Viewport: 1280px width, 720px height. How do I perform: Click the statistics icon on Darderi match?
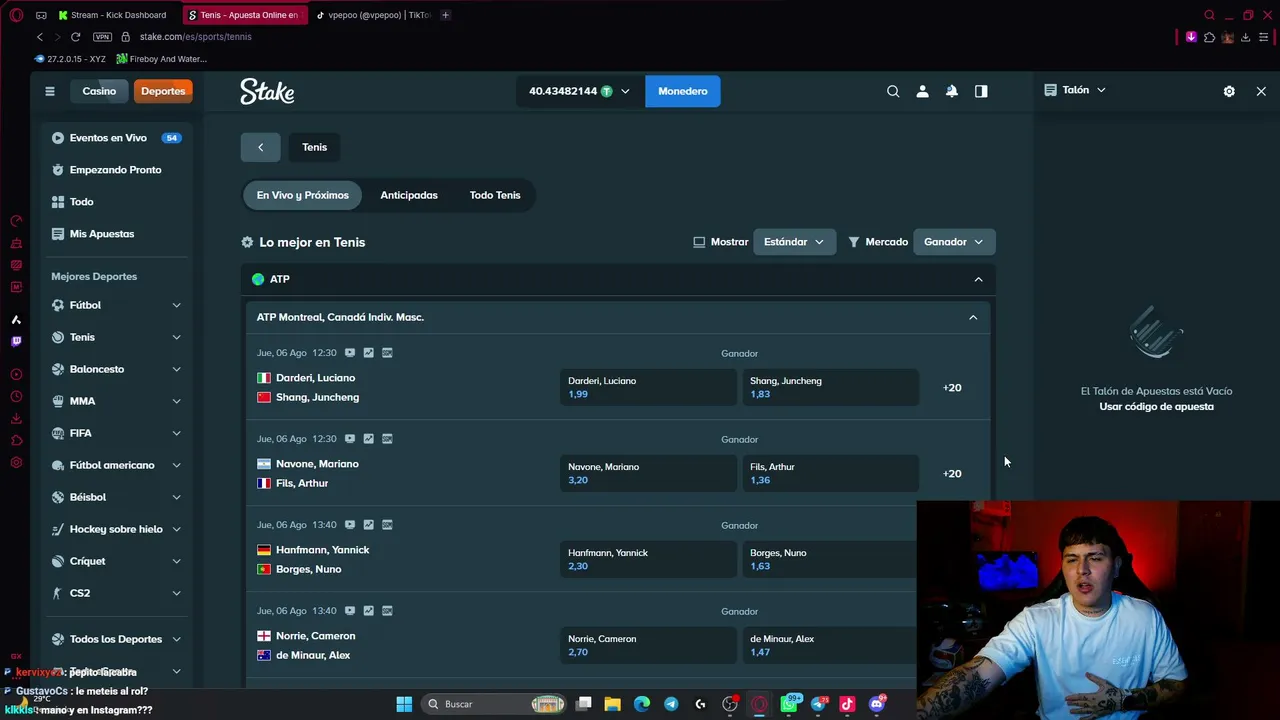pyautogui.click(x=369, y=353)
